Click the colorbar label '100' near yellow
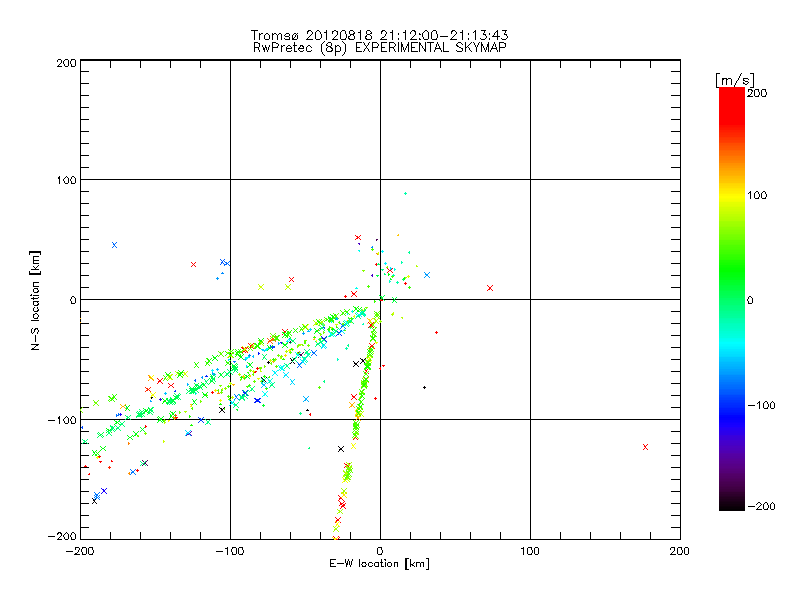This screenshot has width=800, height=600. (758, 195)
